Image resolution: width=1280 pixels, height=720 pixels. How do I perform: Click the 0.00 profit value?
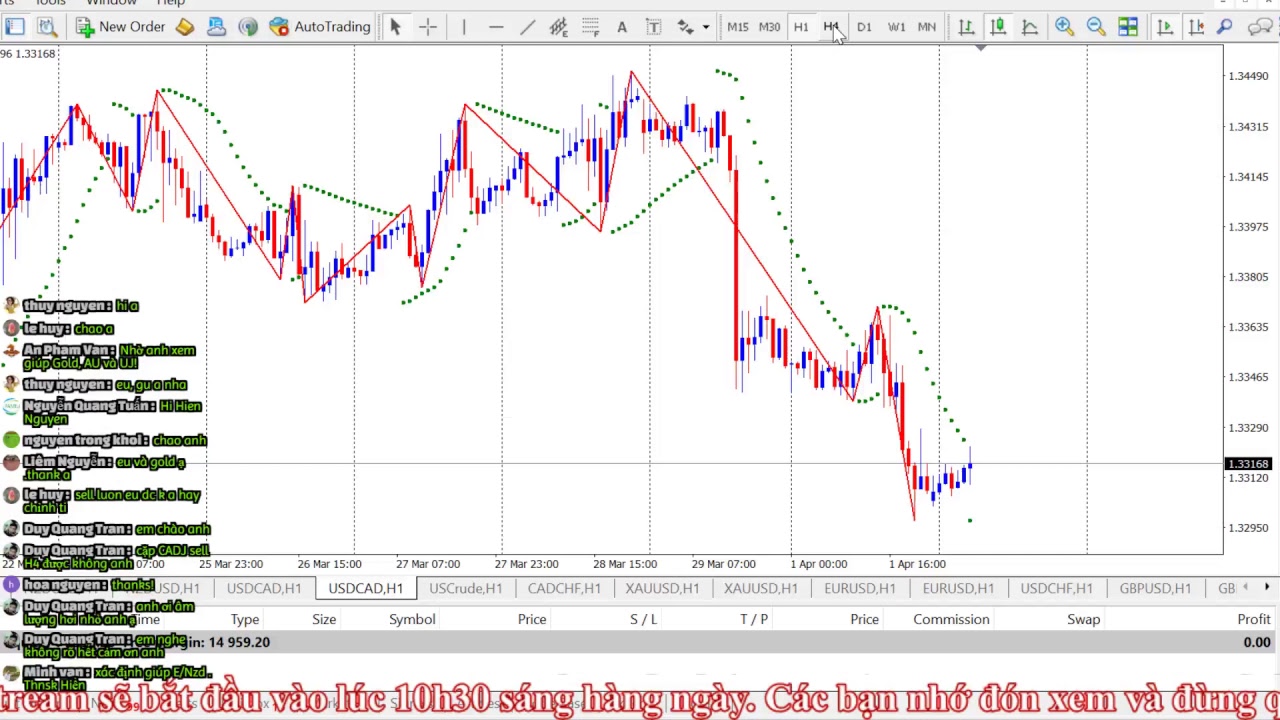pyautogui.click(x=1257, y=642)
